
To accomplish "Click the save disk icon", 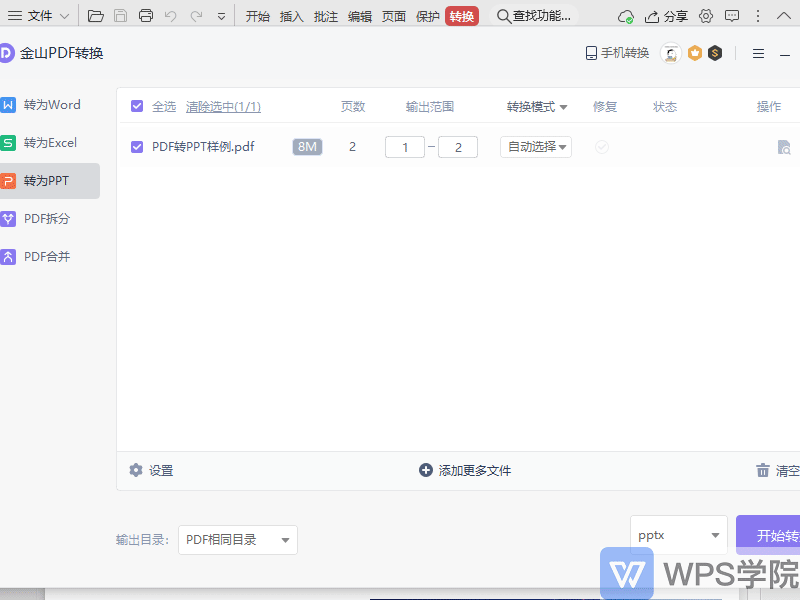I will 120,16.
